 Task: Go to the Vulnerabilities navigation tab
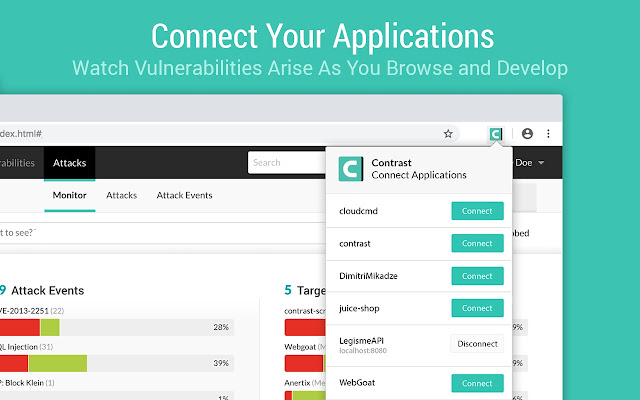tap(17, 163)
